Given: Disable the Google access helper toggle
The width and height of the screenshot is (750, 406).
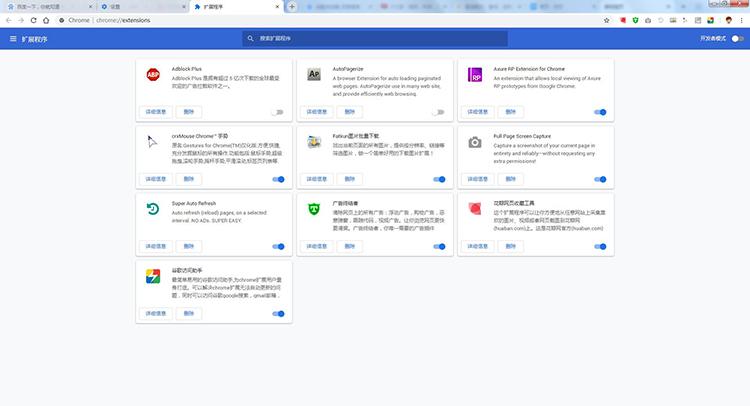Looking at the screenshot, I should coord(278,314).
